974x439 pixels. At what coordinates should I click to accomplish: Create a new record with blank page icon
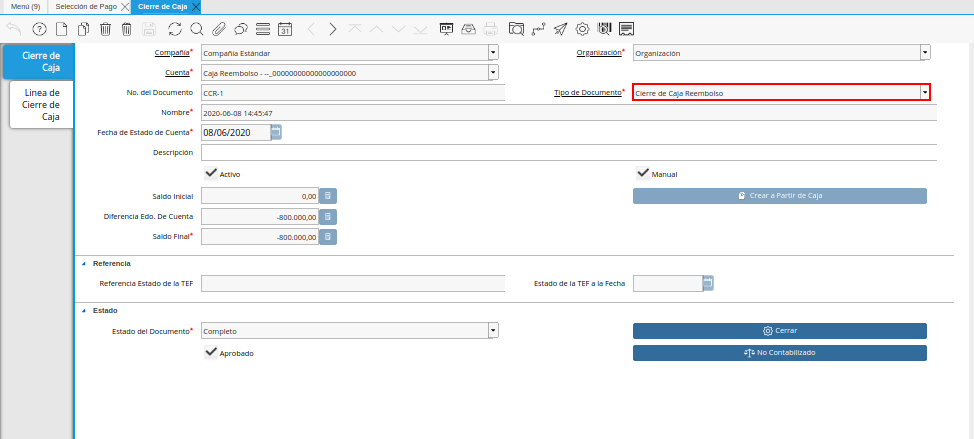(x=61, y=28)
